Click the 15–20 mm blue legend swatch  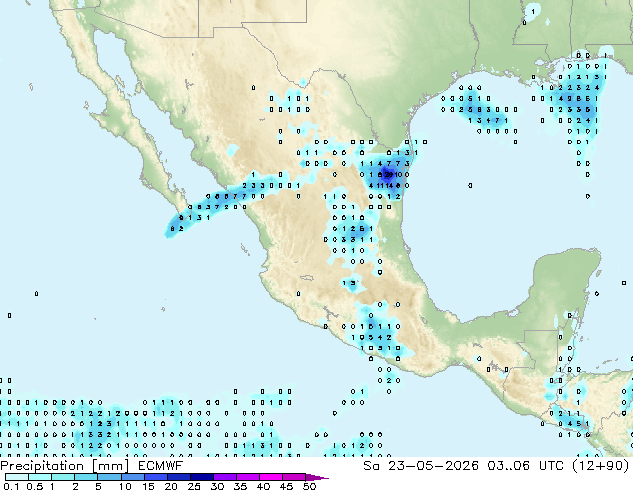click(x=155, y=477)
